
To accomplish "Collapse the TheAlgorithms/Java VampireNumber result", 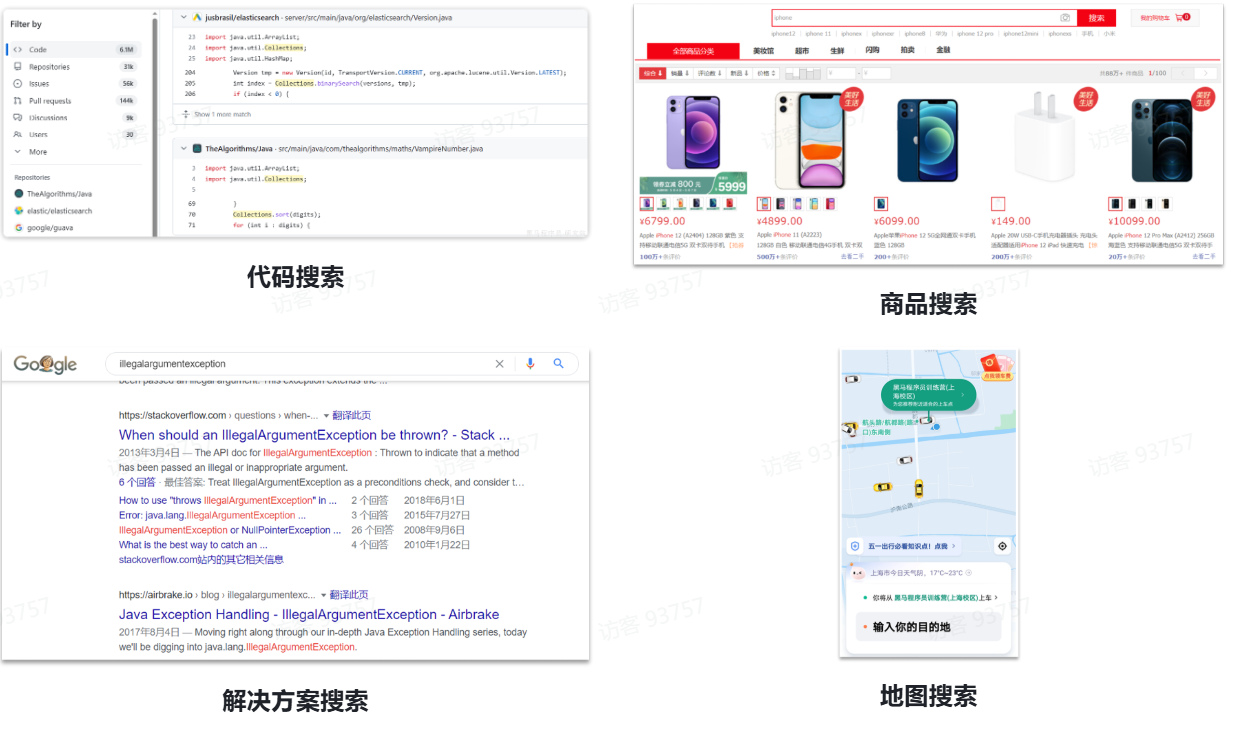I will [x=183, y=148].
